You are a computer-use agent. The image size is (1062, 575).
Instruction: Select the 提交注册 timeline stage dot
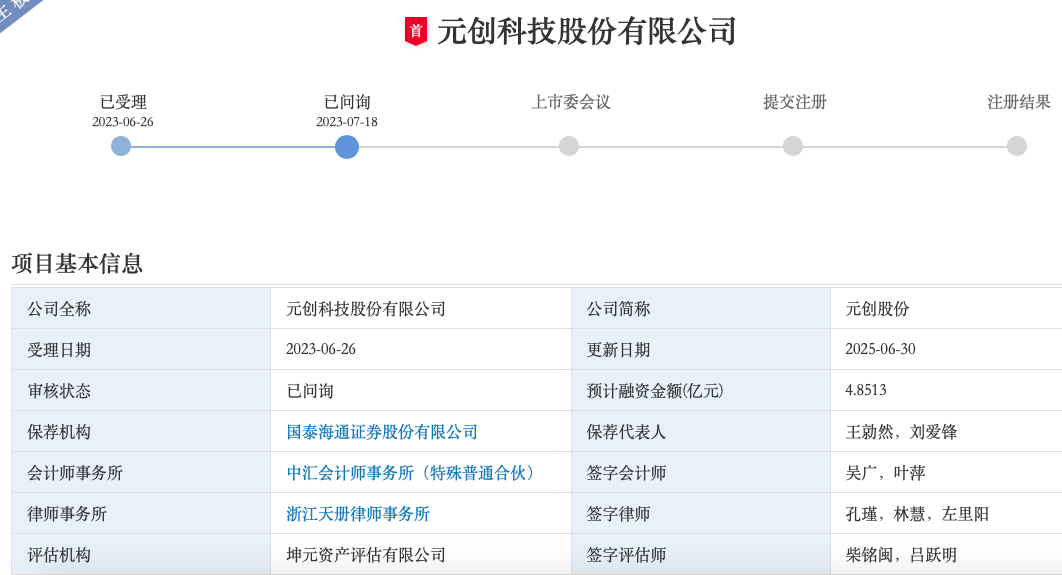(x=792, y=146)
